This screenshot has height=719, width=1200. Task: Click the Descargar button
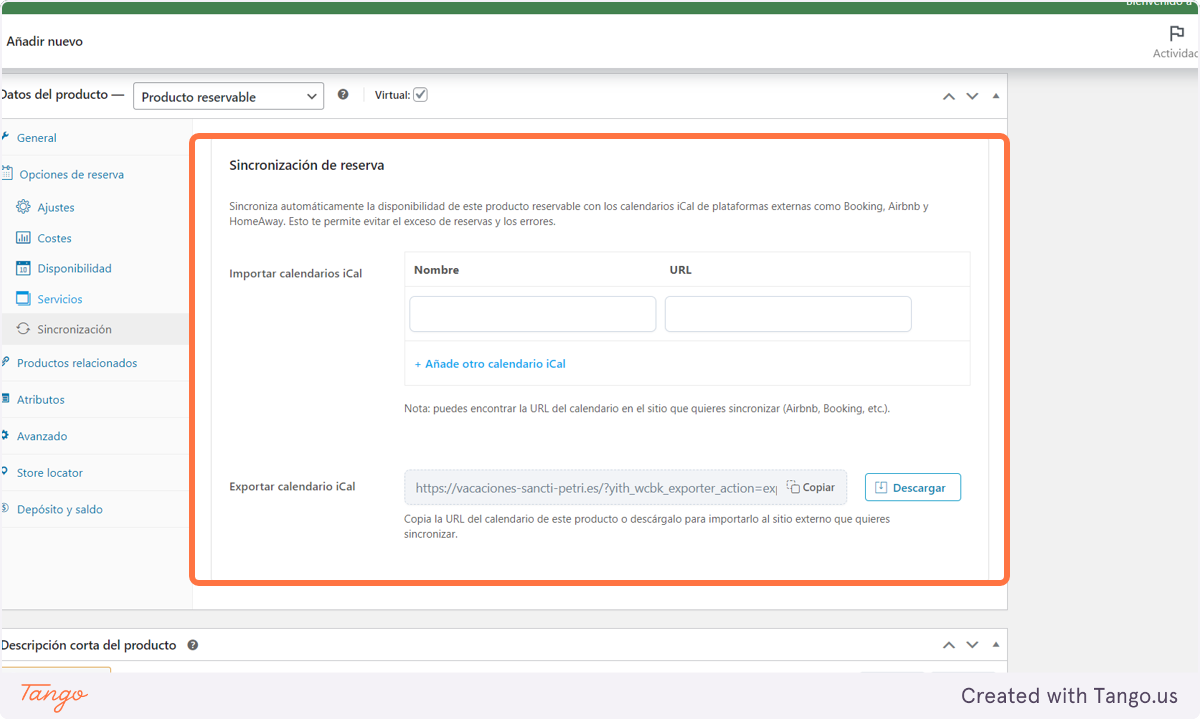pos(912,487)
